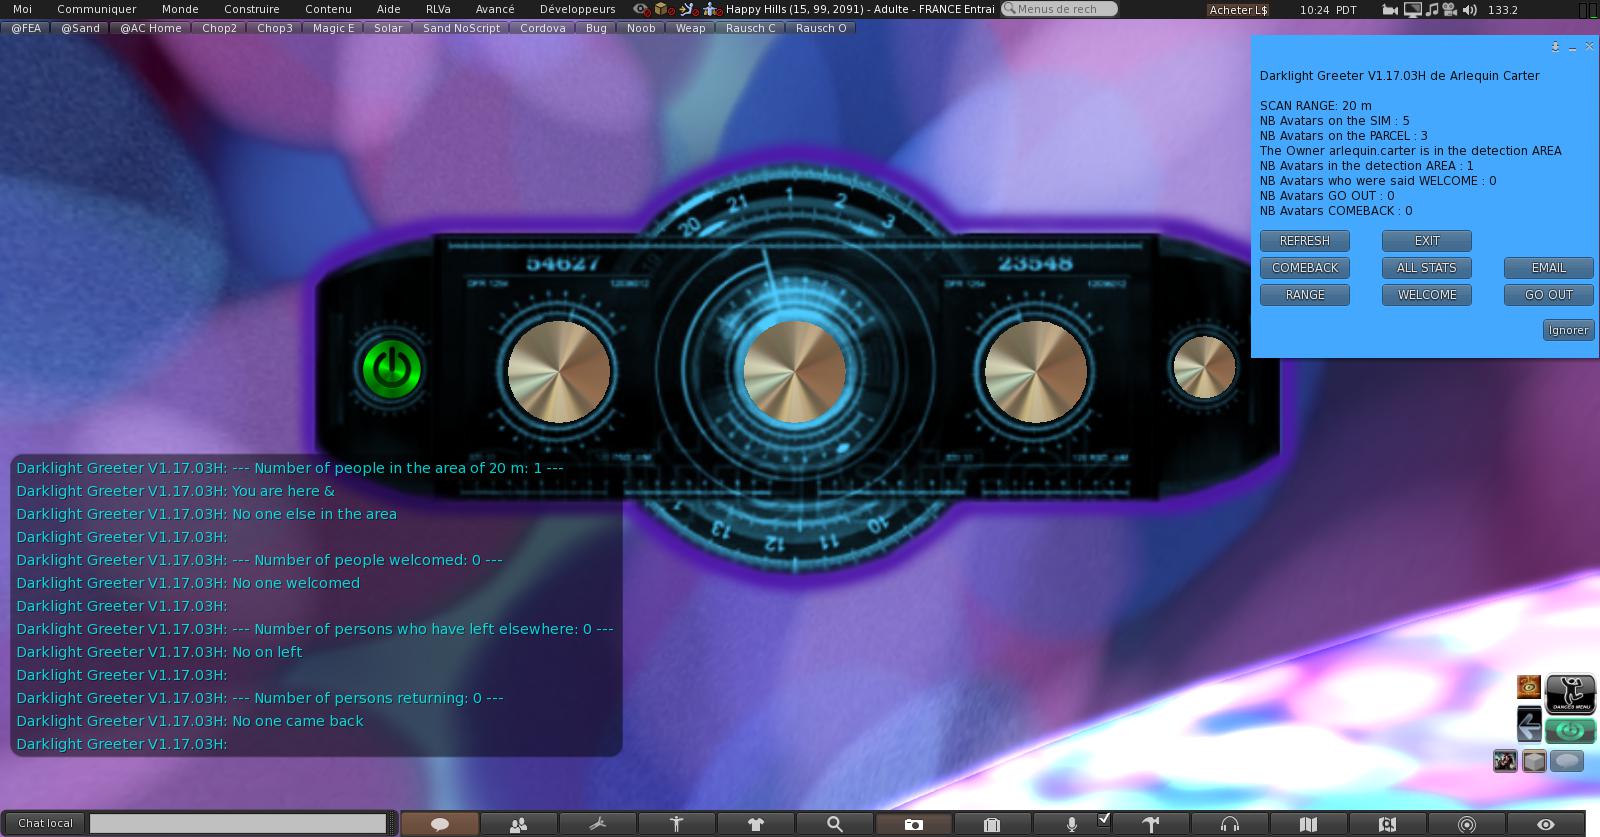Click the large center gold knob
The width and height of the screenshot is (1600, 837).
(x=794, y=371)
